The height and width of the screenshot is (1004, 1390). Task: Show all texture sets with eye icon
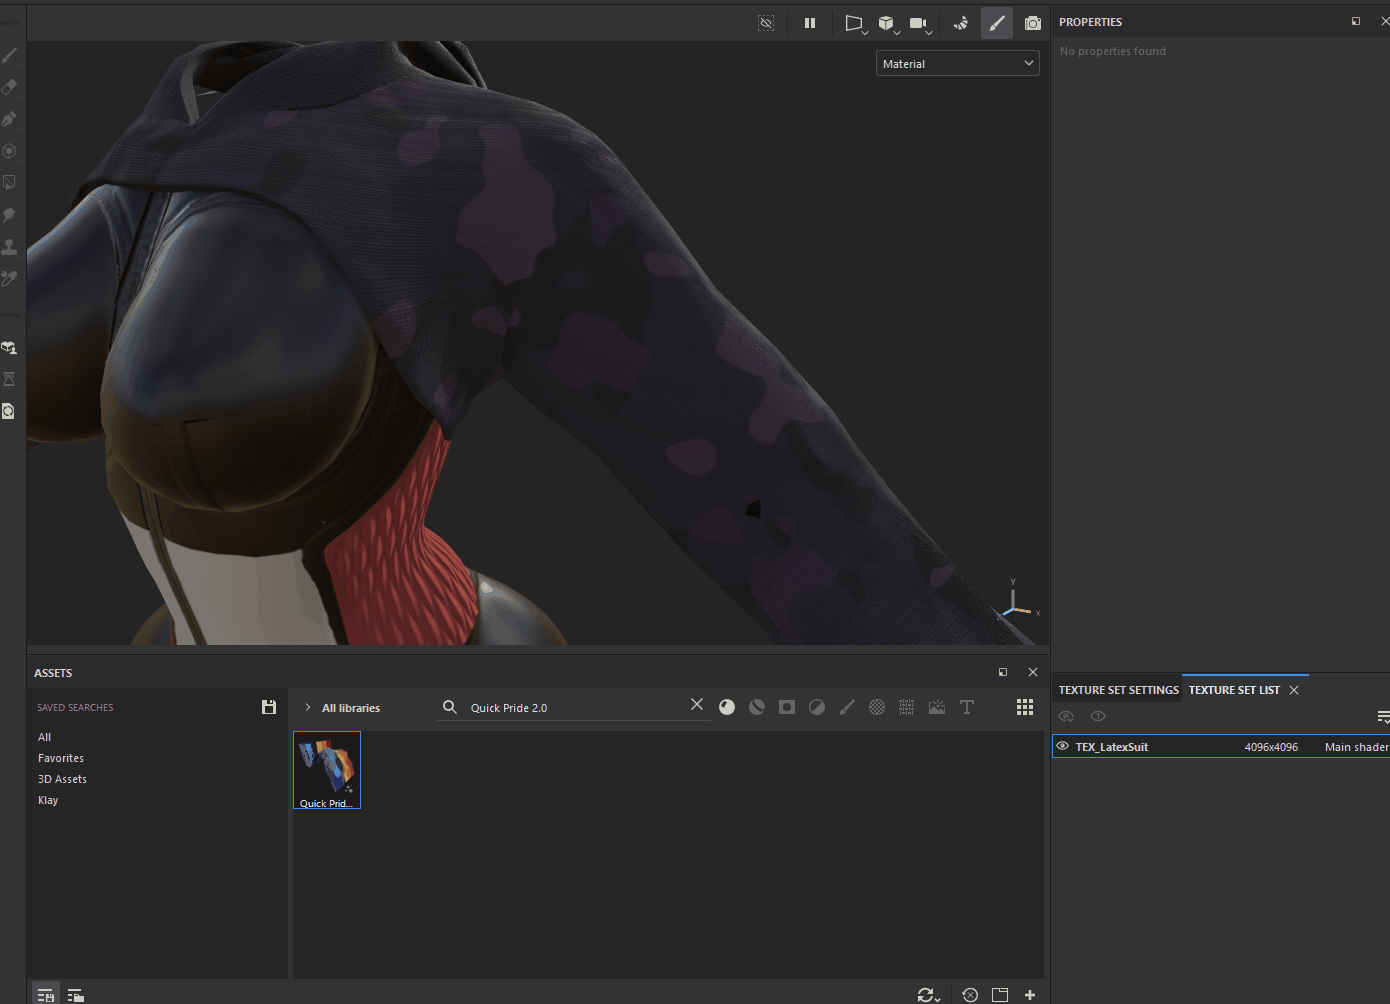pos(1098,716)
